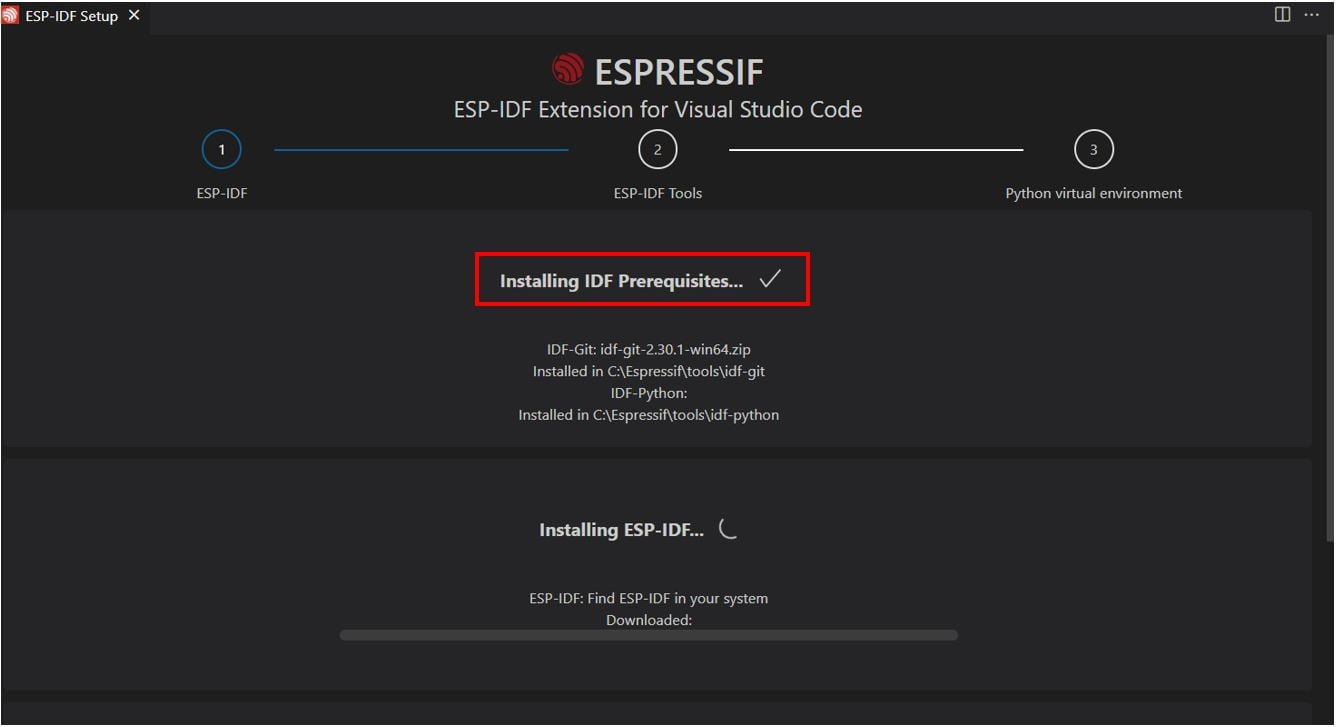
Task: Select the ESP-IDF step label
Action: (221, 192)
